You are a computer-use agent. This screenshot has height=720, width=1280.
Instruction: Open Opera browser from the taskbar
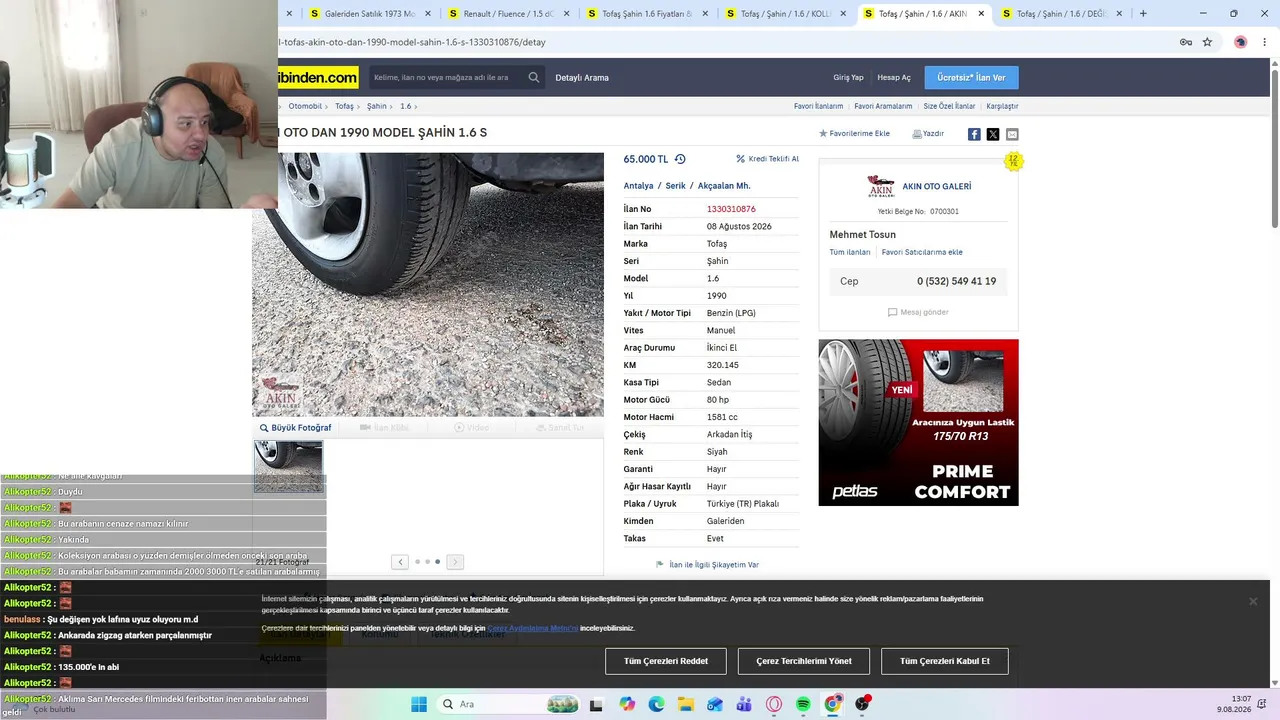pos(774,704)
